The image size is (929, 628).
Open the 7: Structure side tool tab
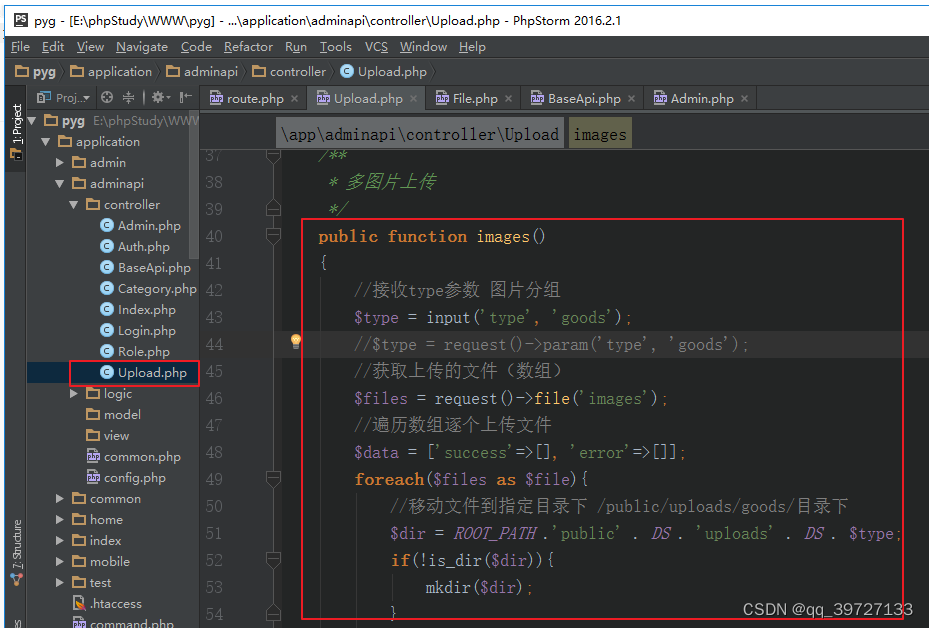pyautogui.click(x=16, y=553)
